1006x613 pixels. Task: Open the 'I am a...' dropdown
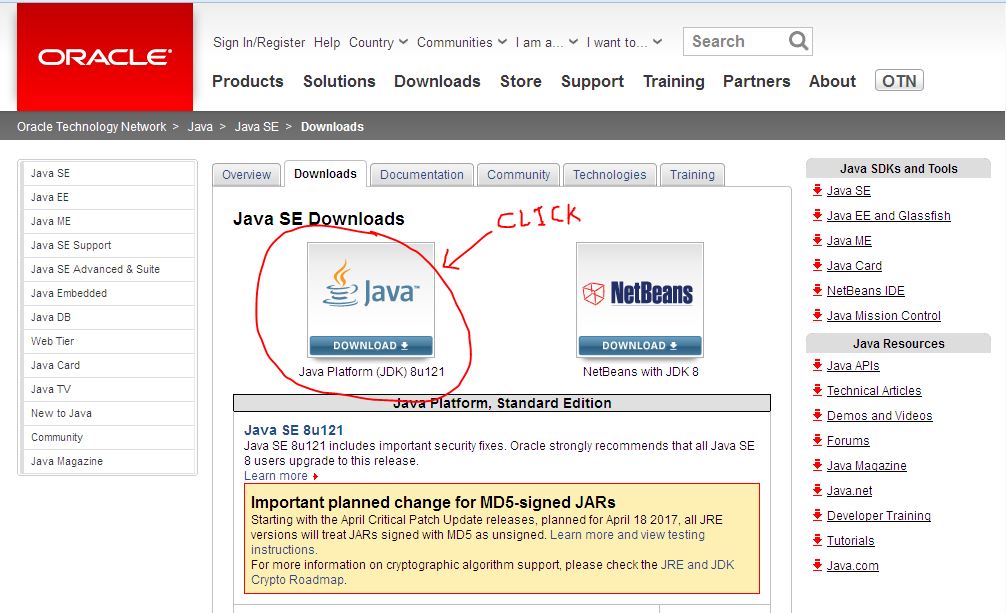pos(547,42)
